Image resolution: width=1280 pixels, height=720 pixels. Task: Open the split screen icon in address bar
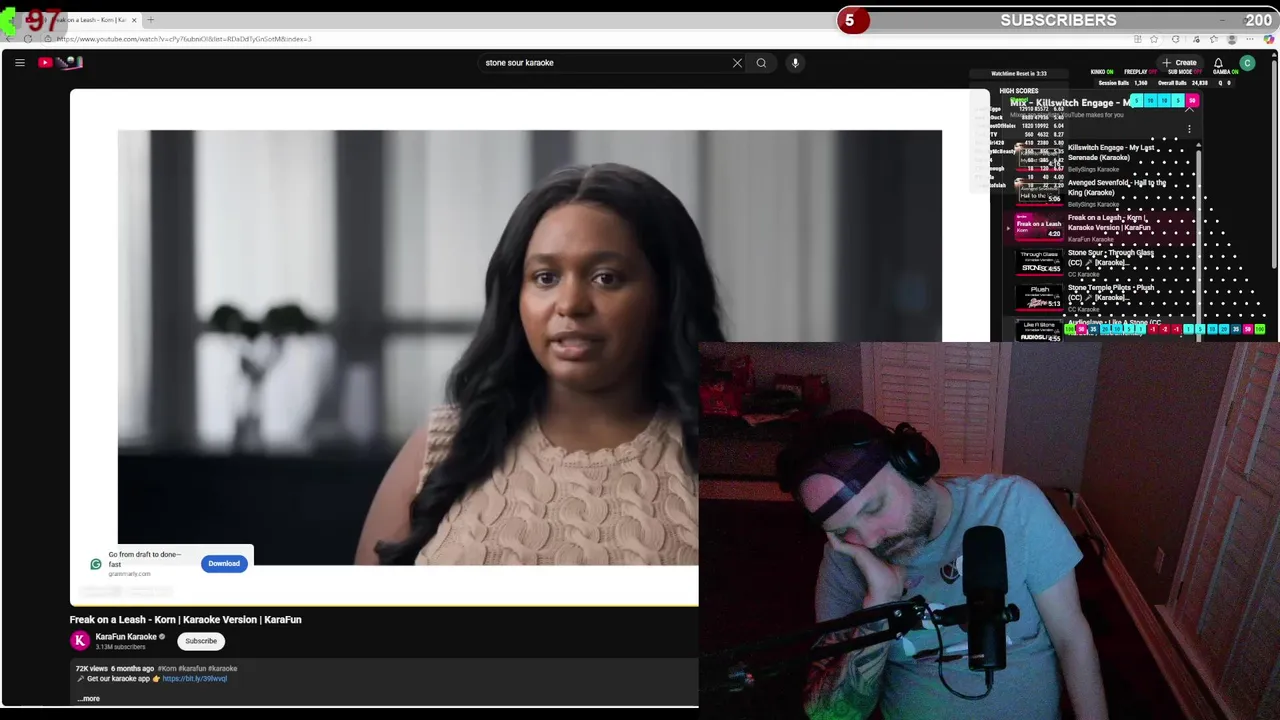point(1137,39)
